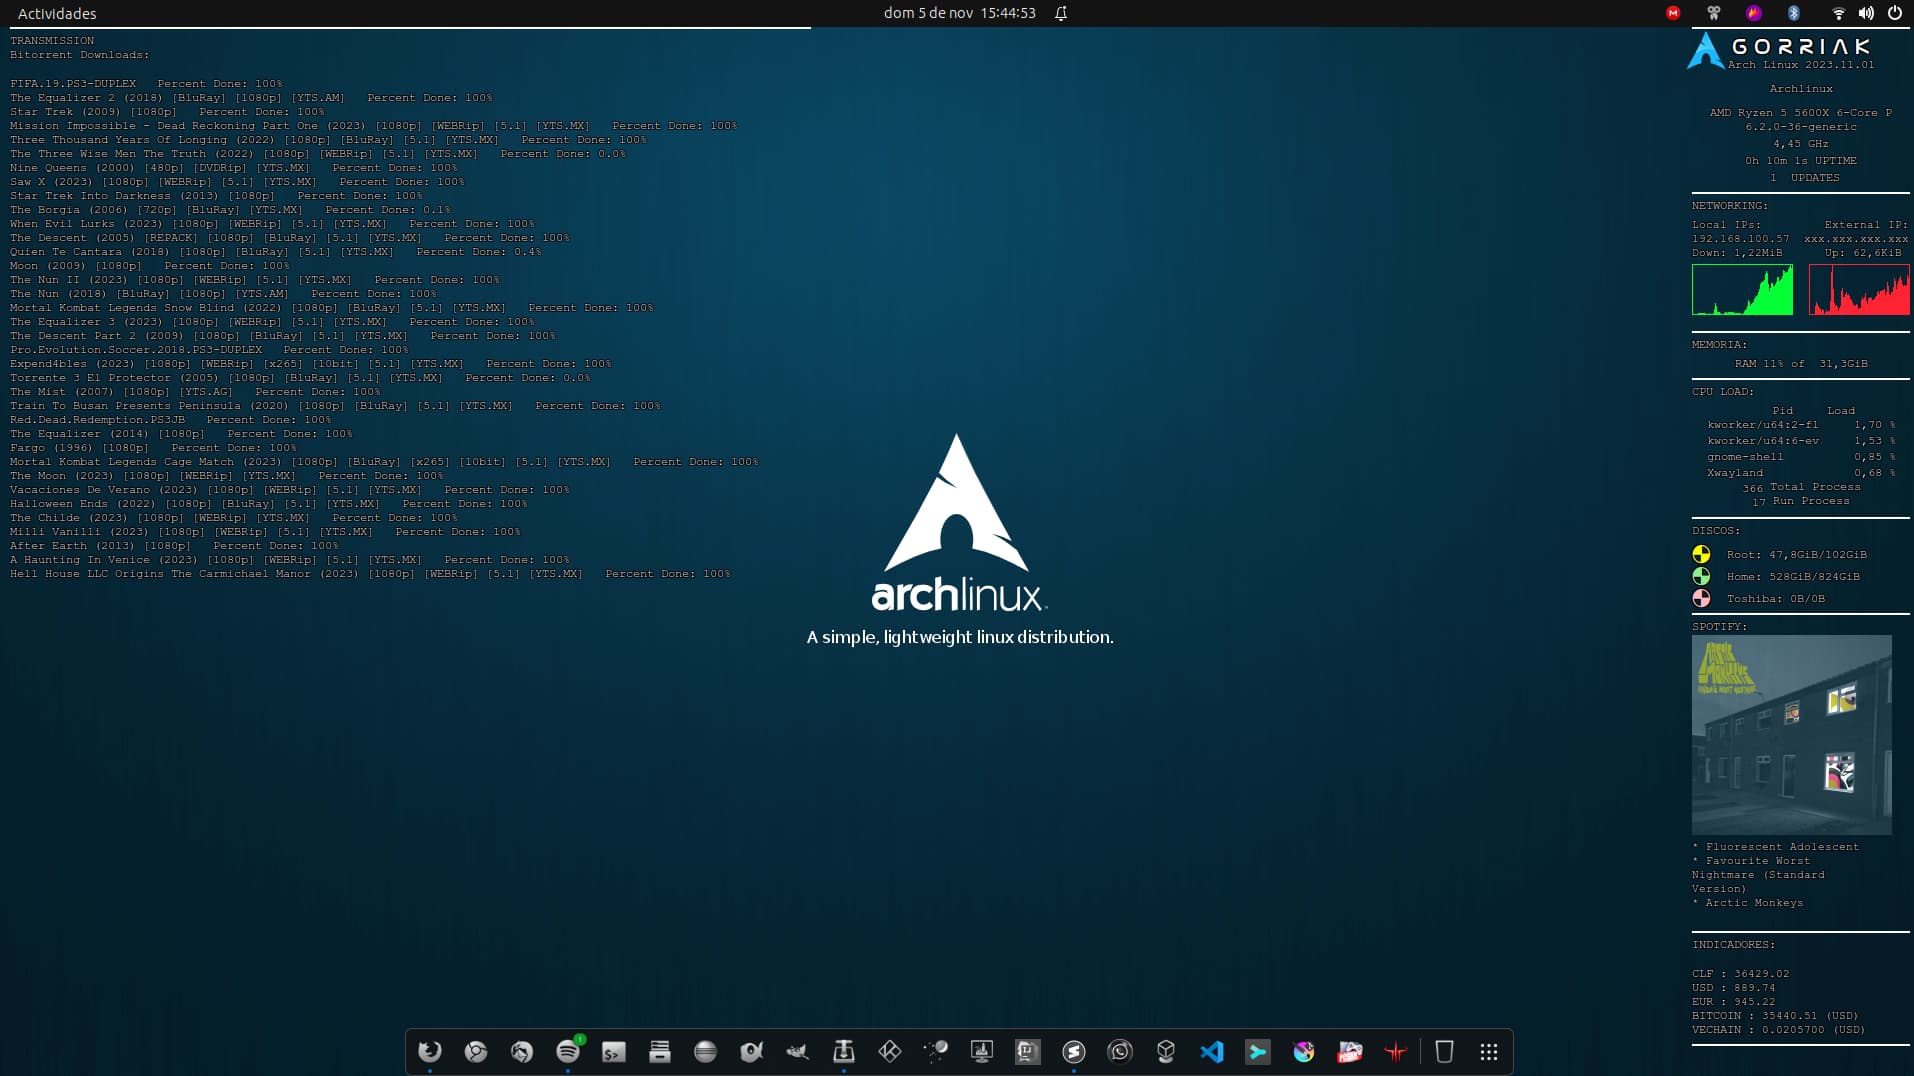Open the scissors clipboard tray icon

1713,13
